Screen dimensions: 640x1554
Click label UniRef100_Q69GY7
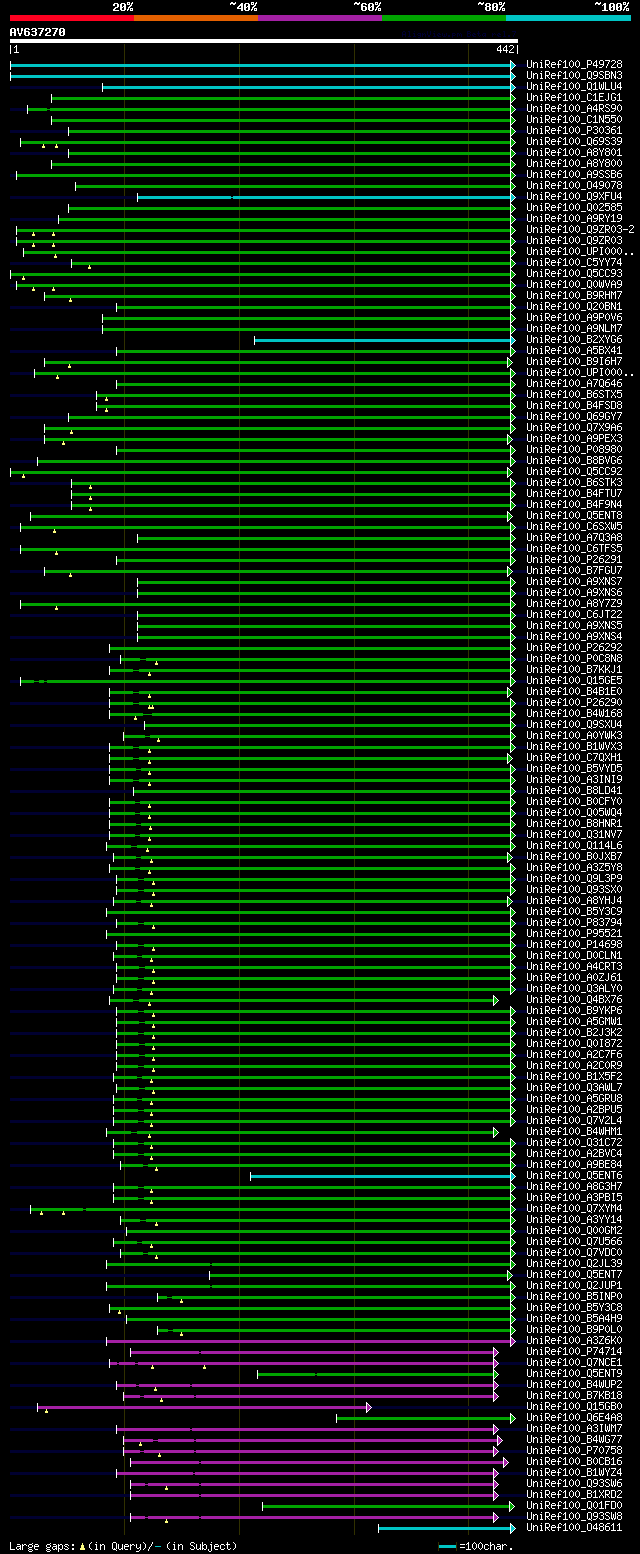point(574,417)
